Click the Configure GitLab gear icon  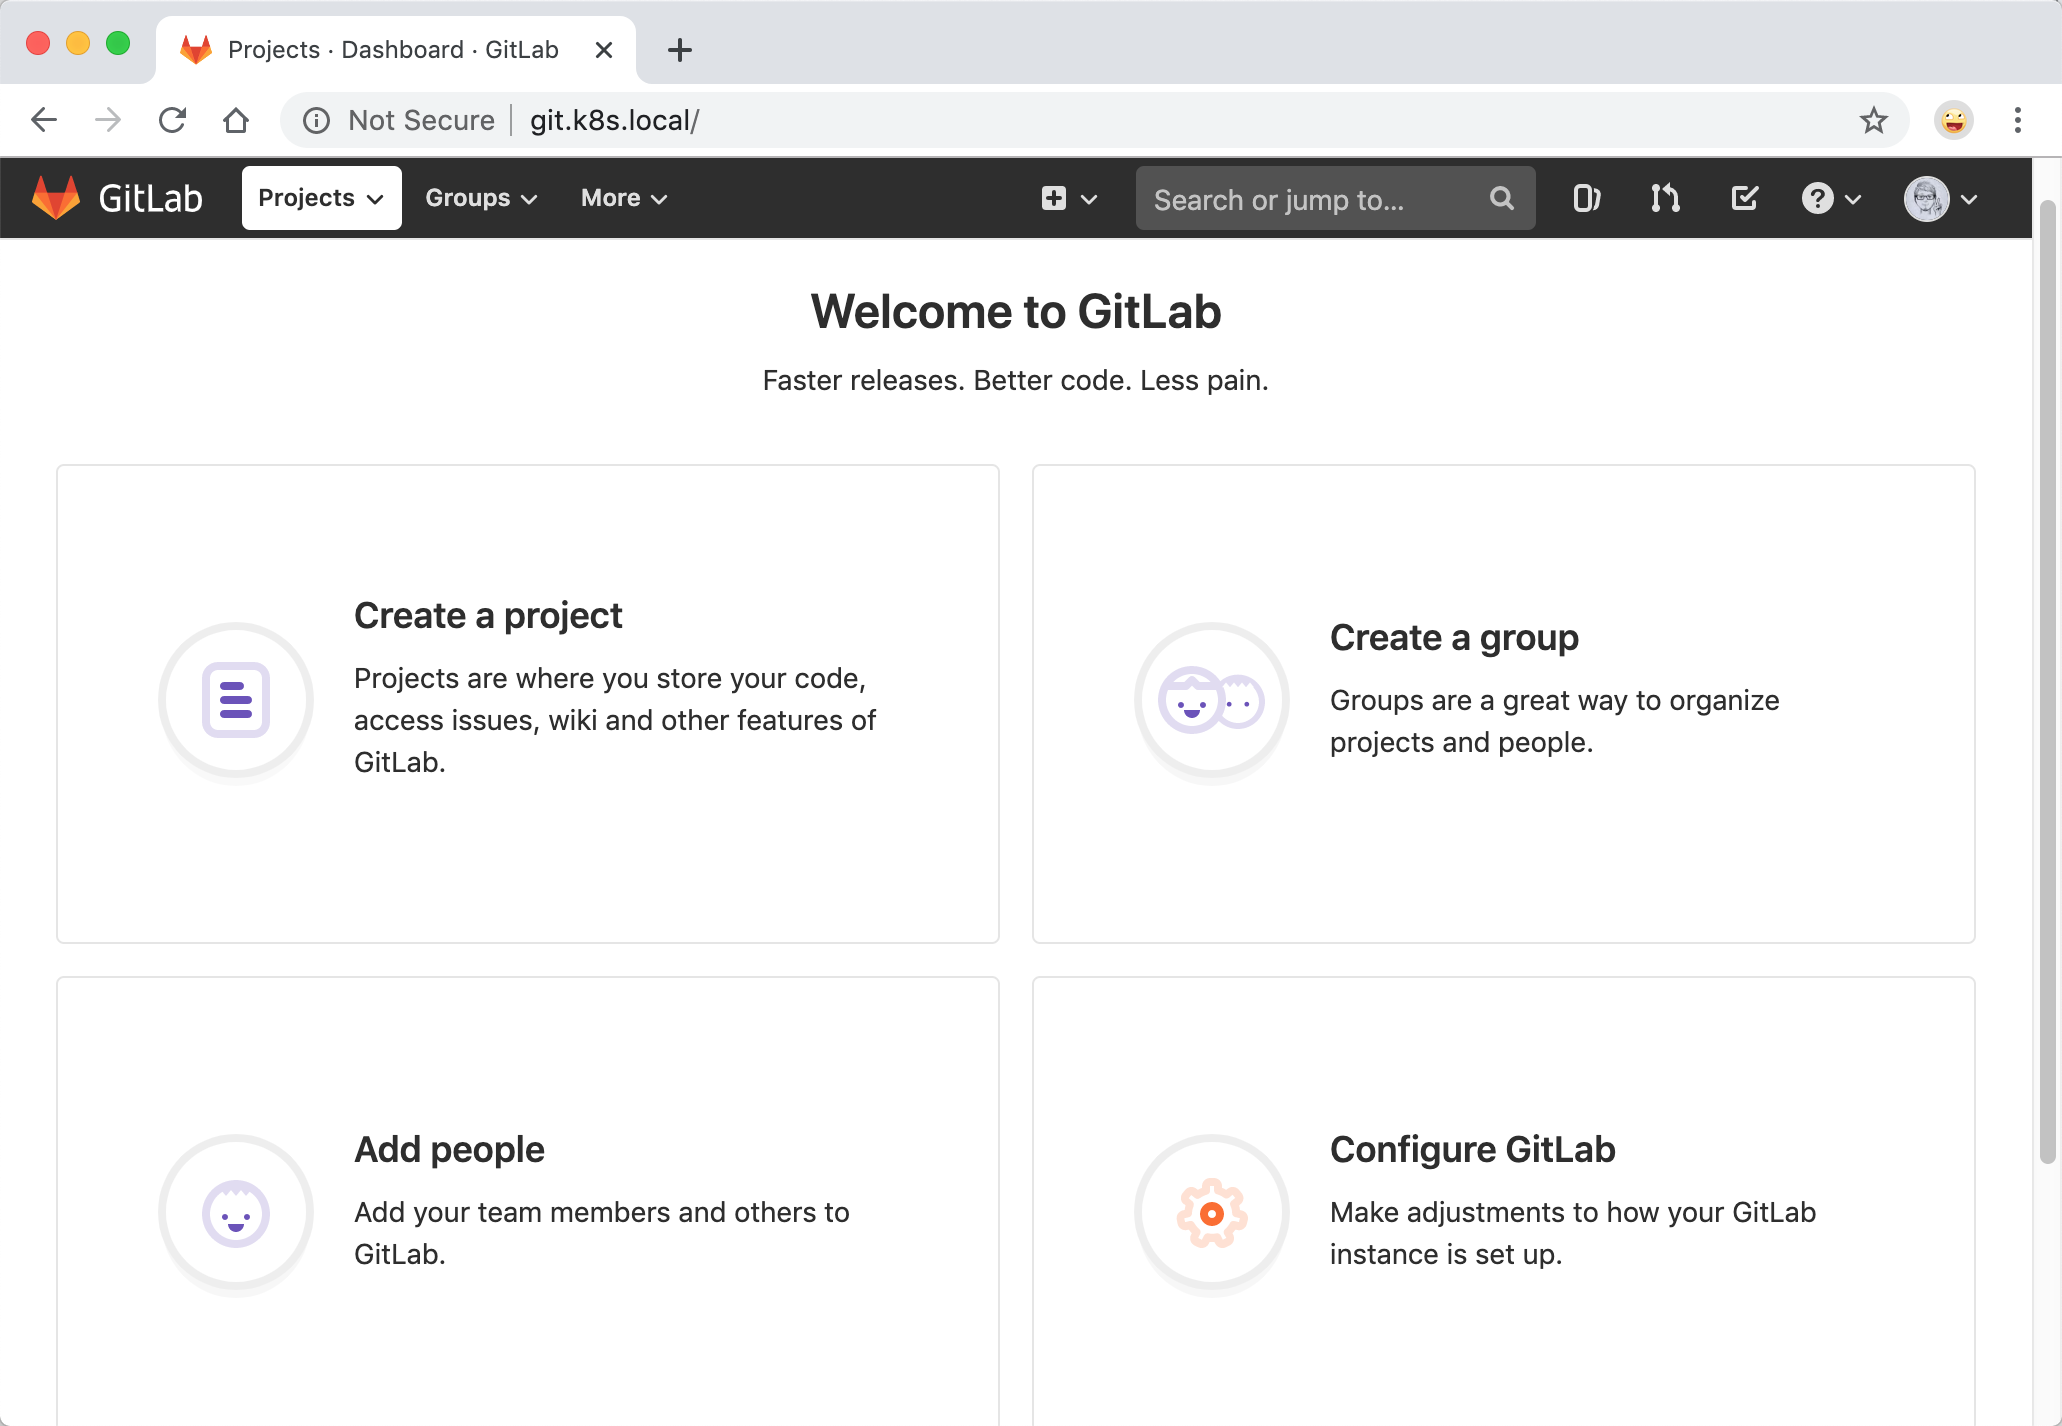click(1212, 1213)
